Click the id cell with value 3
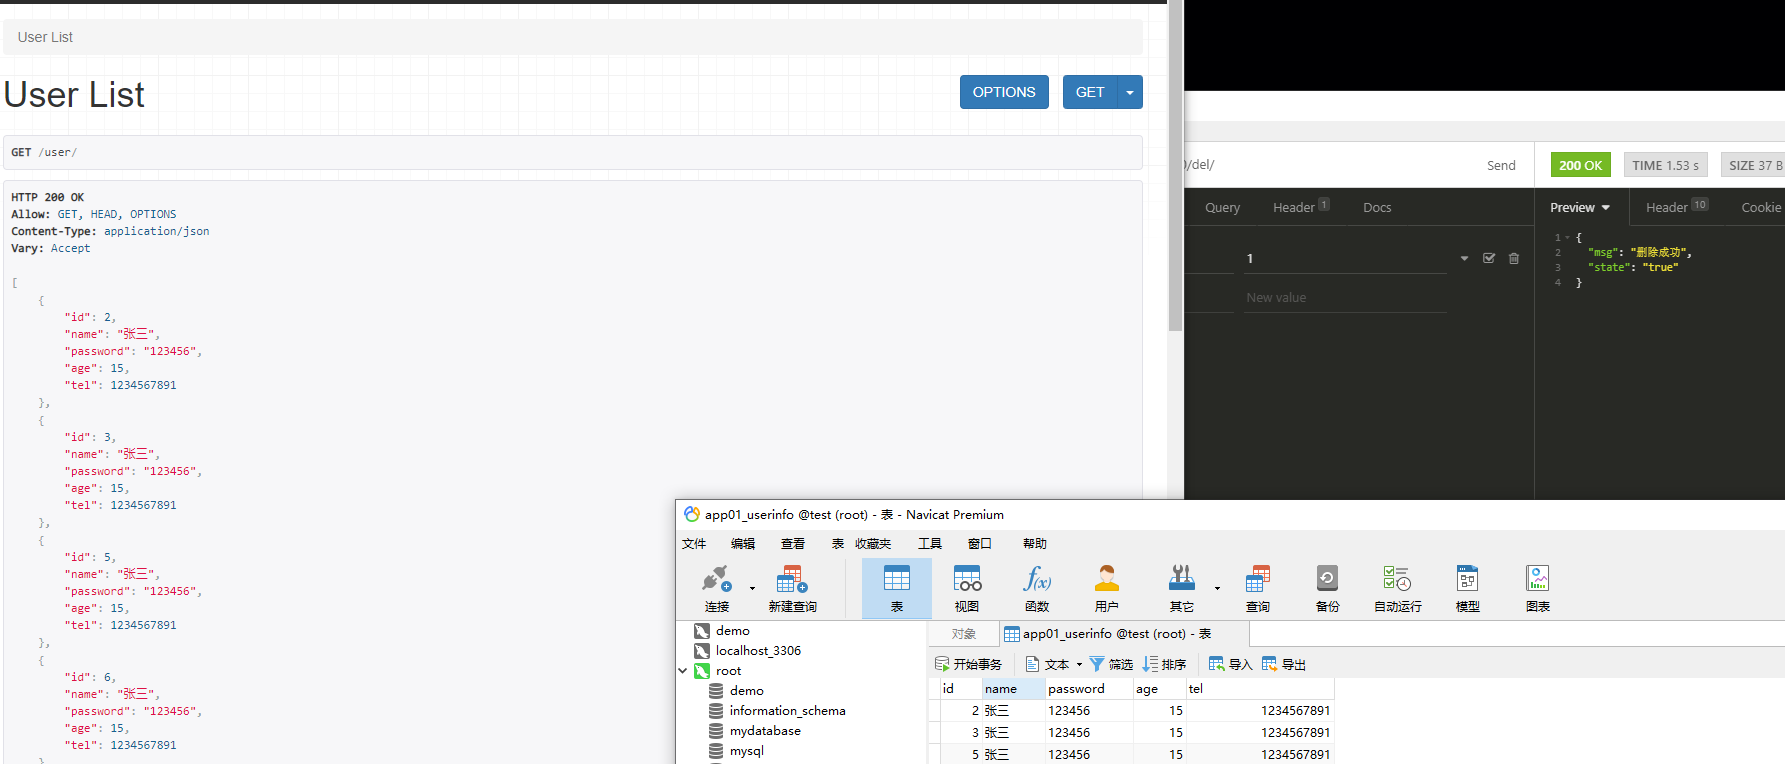 961,733
